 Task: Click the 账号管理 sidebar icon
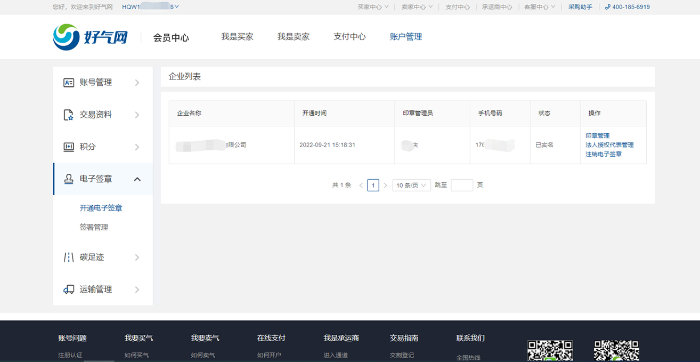point(68,83)
